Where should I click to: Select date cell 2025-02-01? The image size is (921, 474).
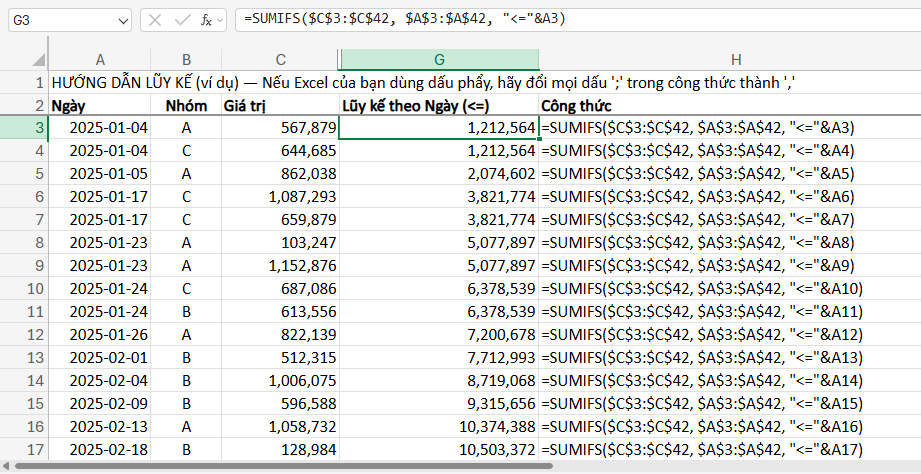[100, 358]
